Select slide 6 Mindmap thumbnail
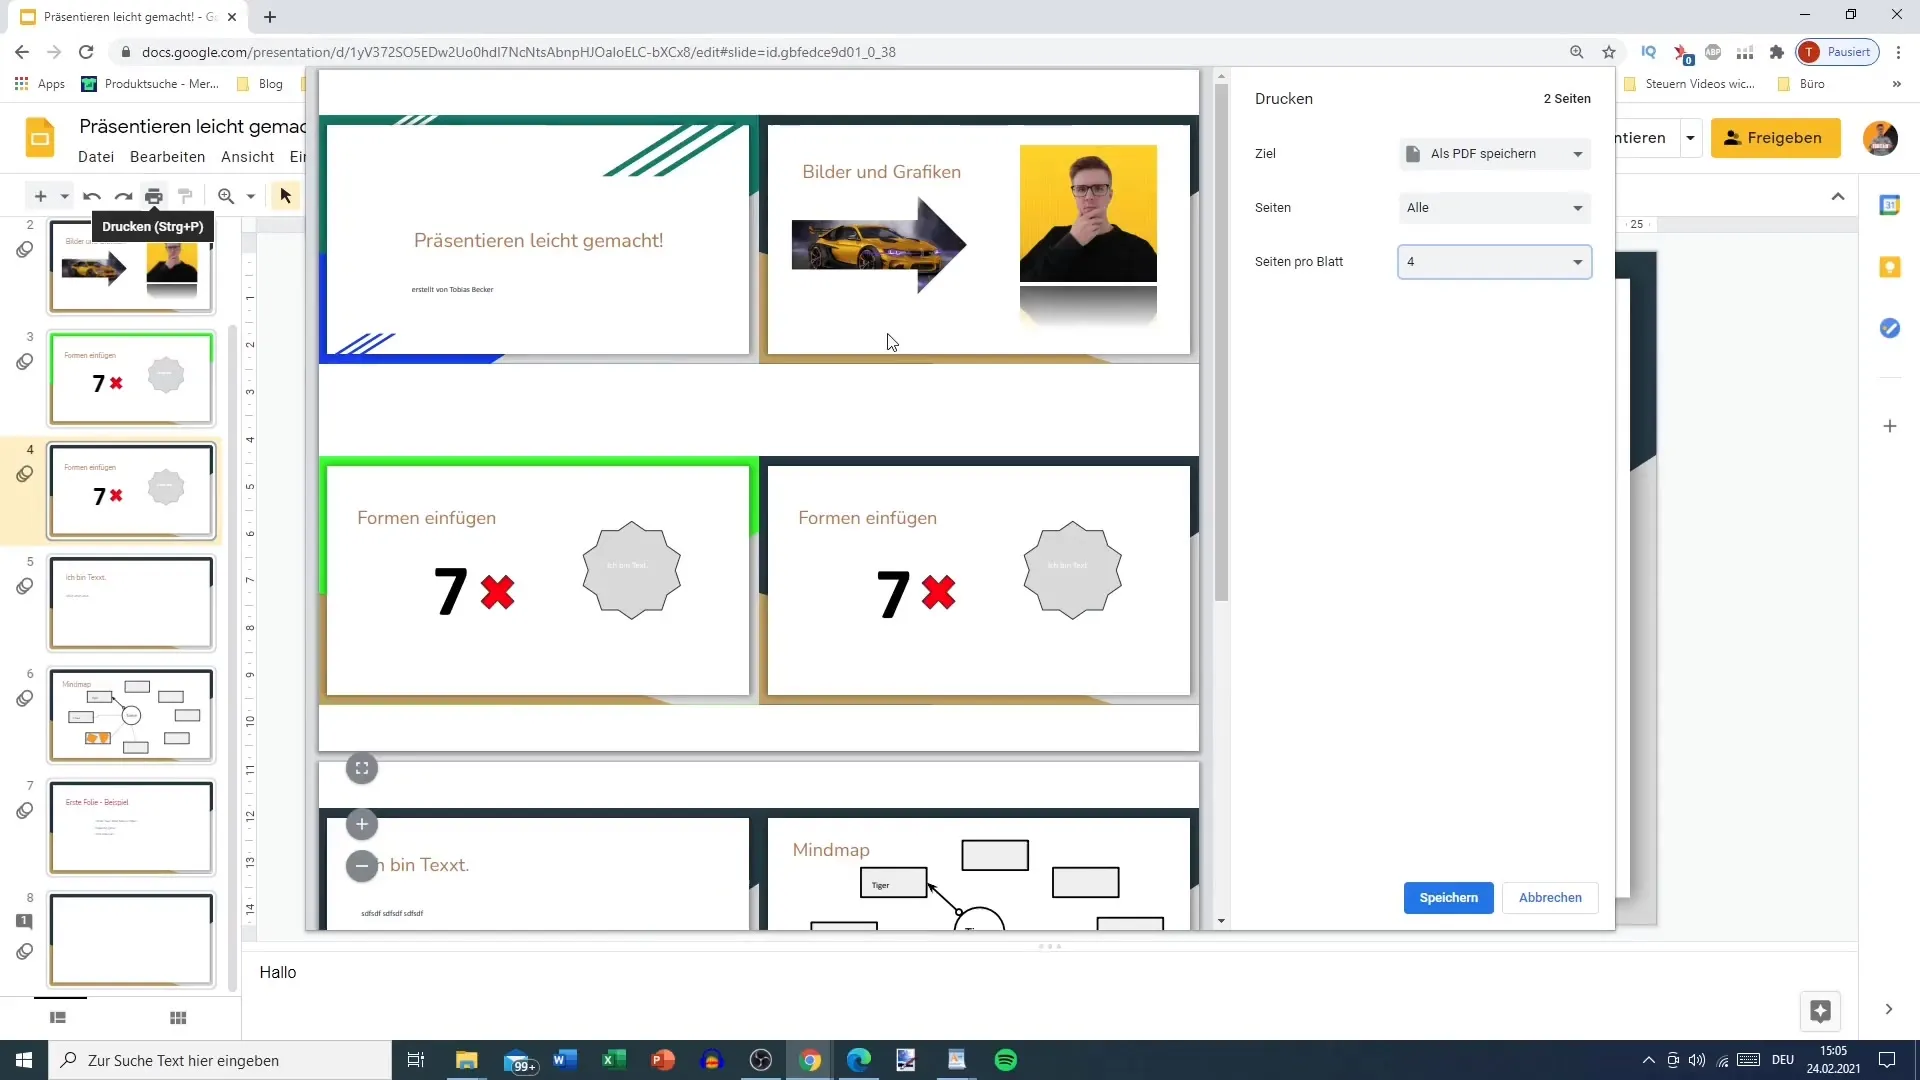Screen dimensions: 1920x1080 [131, 715]
